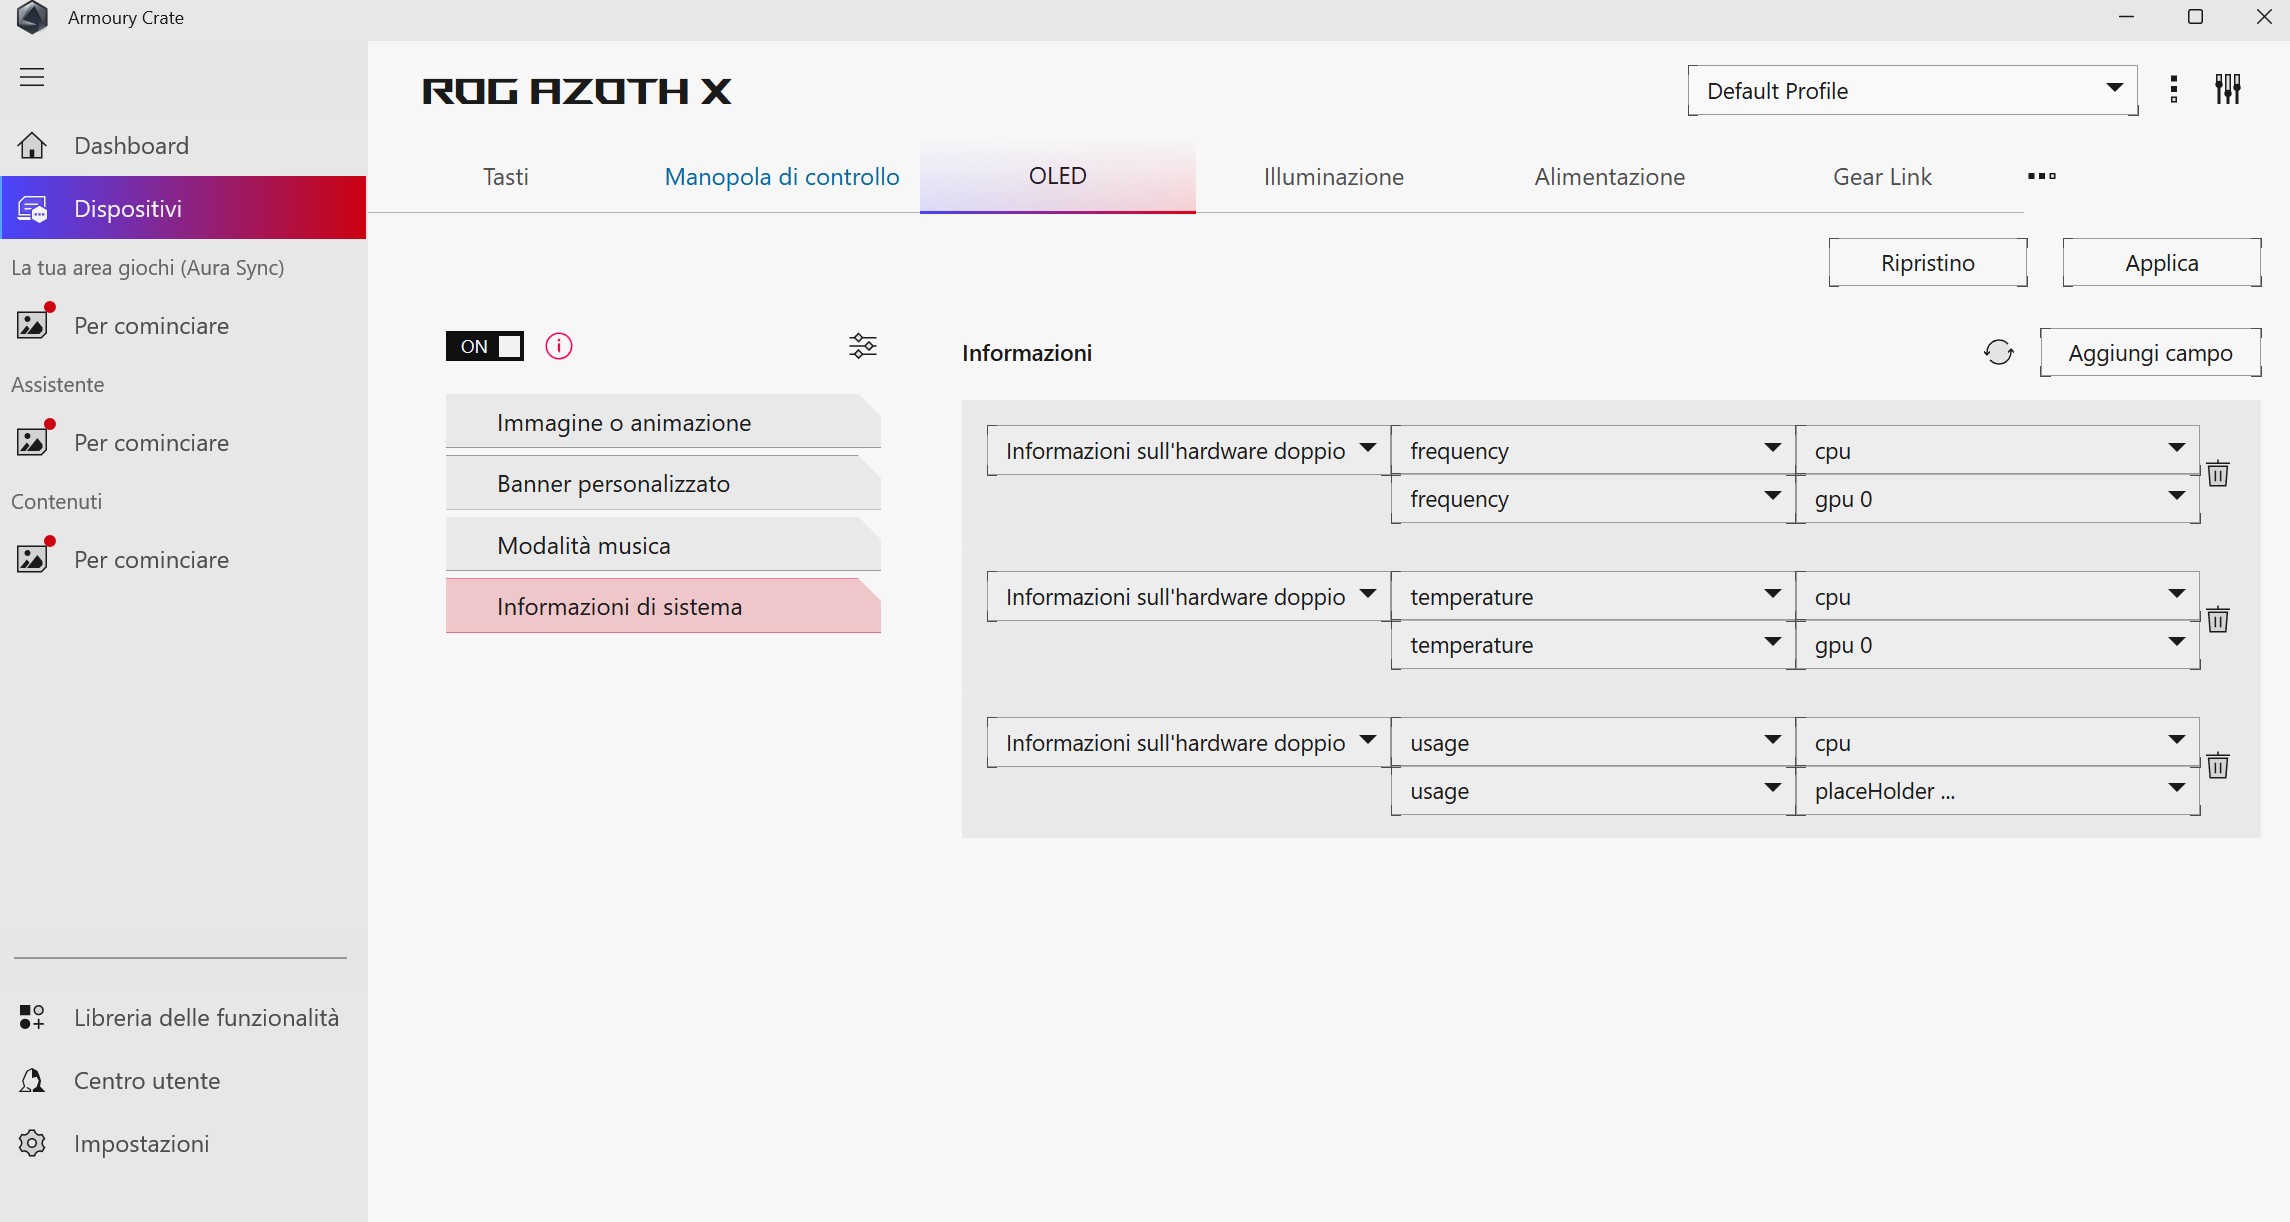This screenshot has width=2290, height=1222.
Task: Refresh the Informazioni field list
Action: coord(1998,352)
